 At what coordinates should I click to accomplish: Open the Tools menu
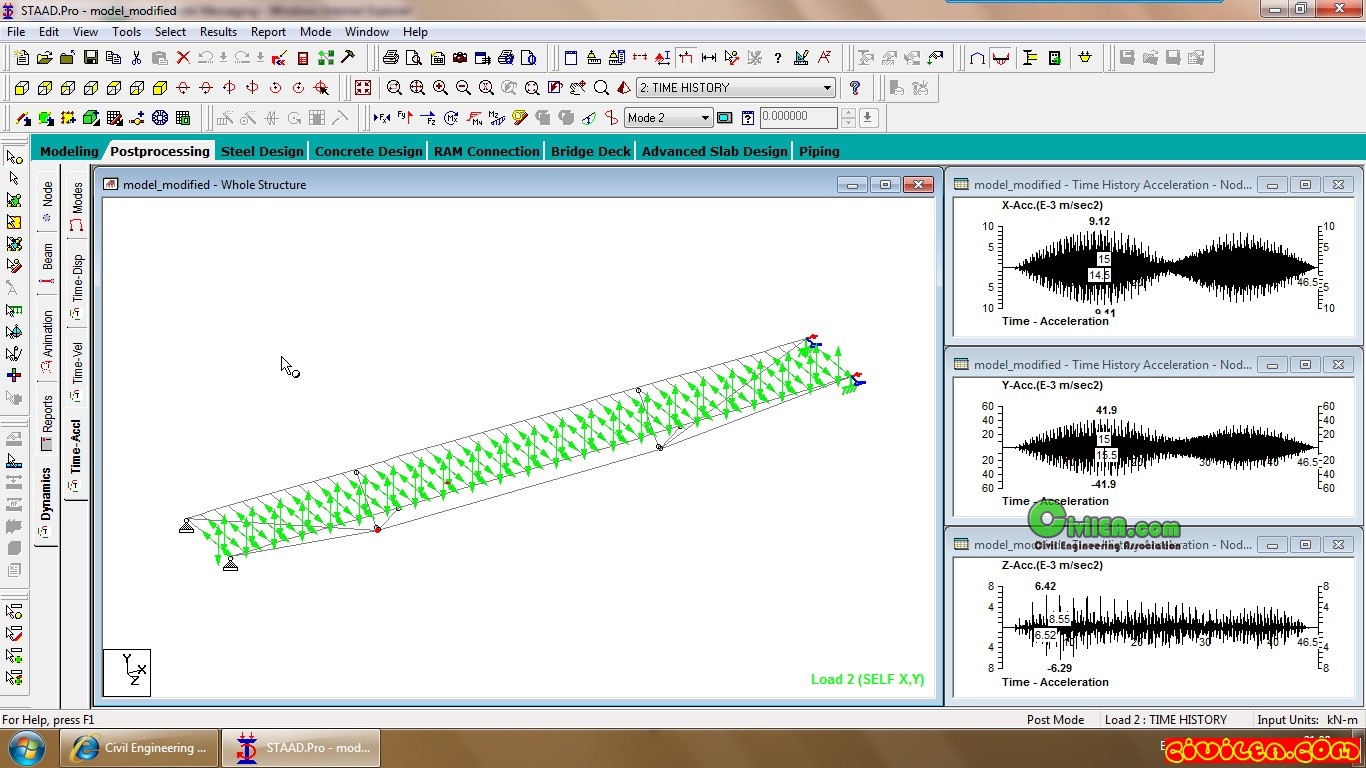[x=126, y=32]
